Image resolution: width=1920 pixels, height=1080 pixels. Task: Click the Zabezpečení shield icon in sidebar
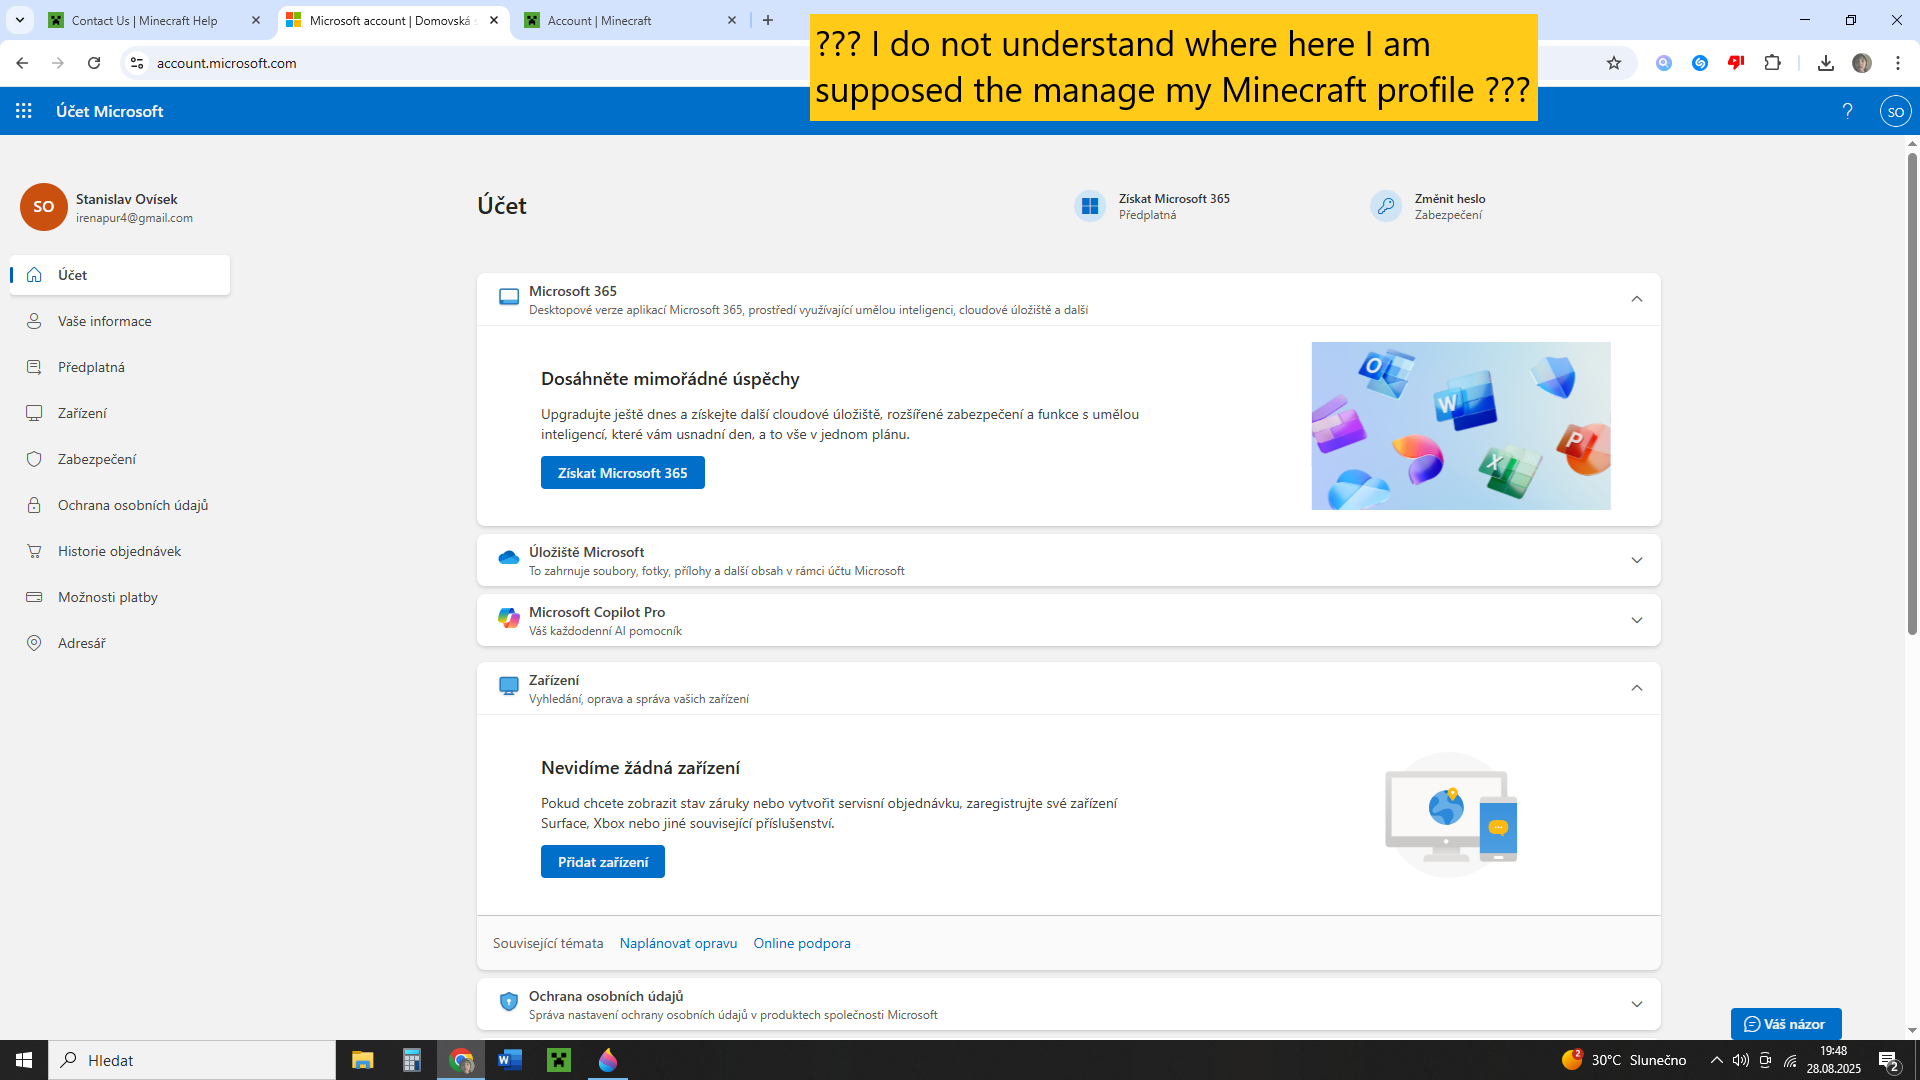pyautogui.click(x=34, y=459)
